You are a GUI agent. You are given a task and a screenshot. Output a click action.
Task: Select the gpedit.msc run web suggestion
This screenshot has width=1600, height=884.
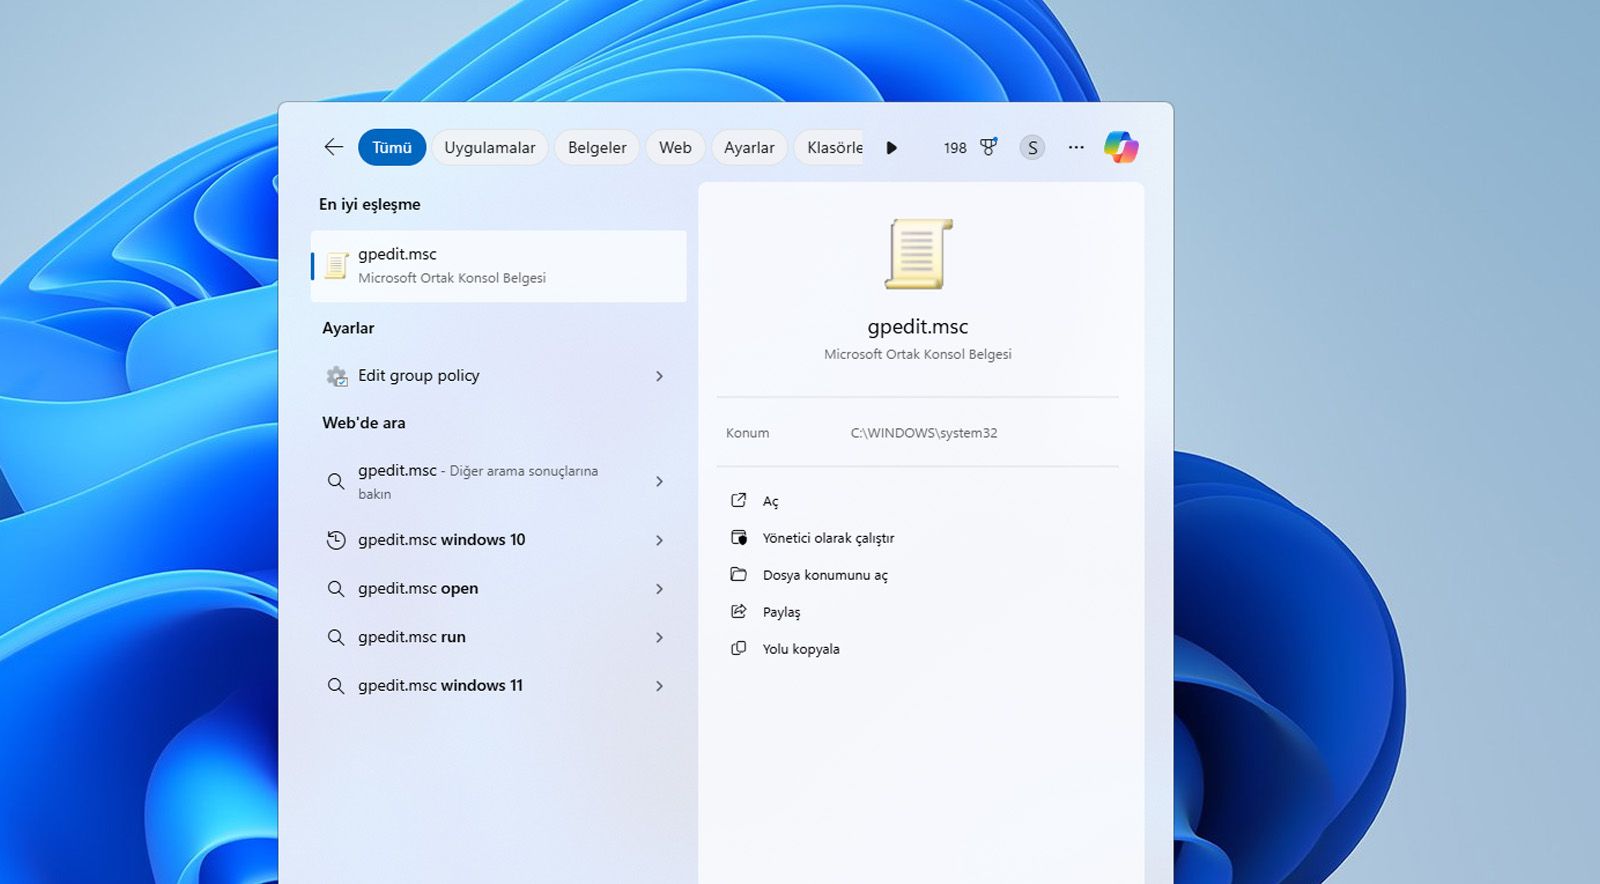[499, 637]
